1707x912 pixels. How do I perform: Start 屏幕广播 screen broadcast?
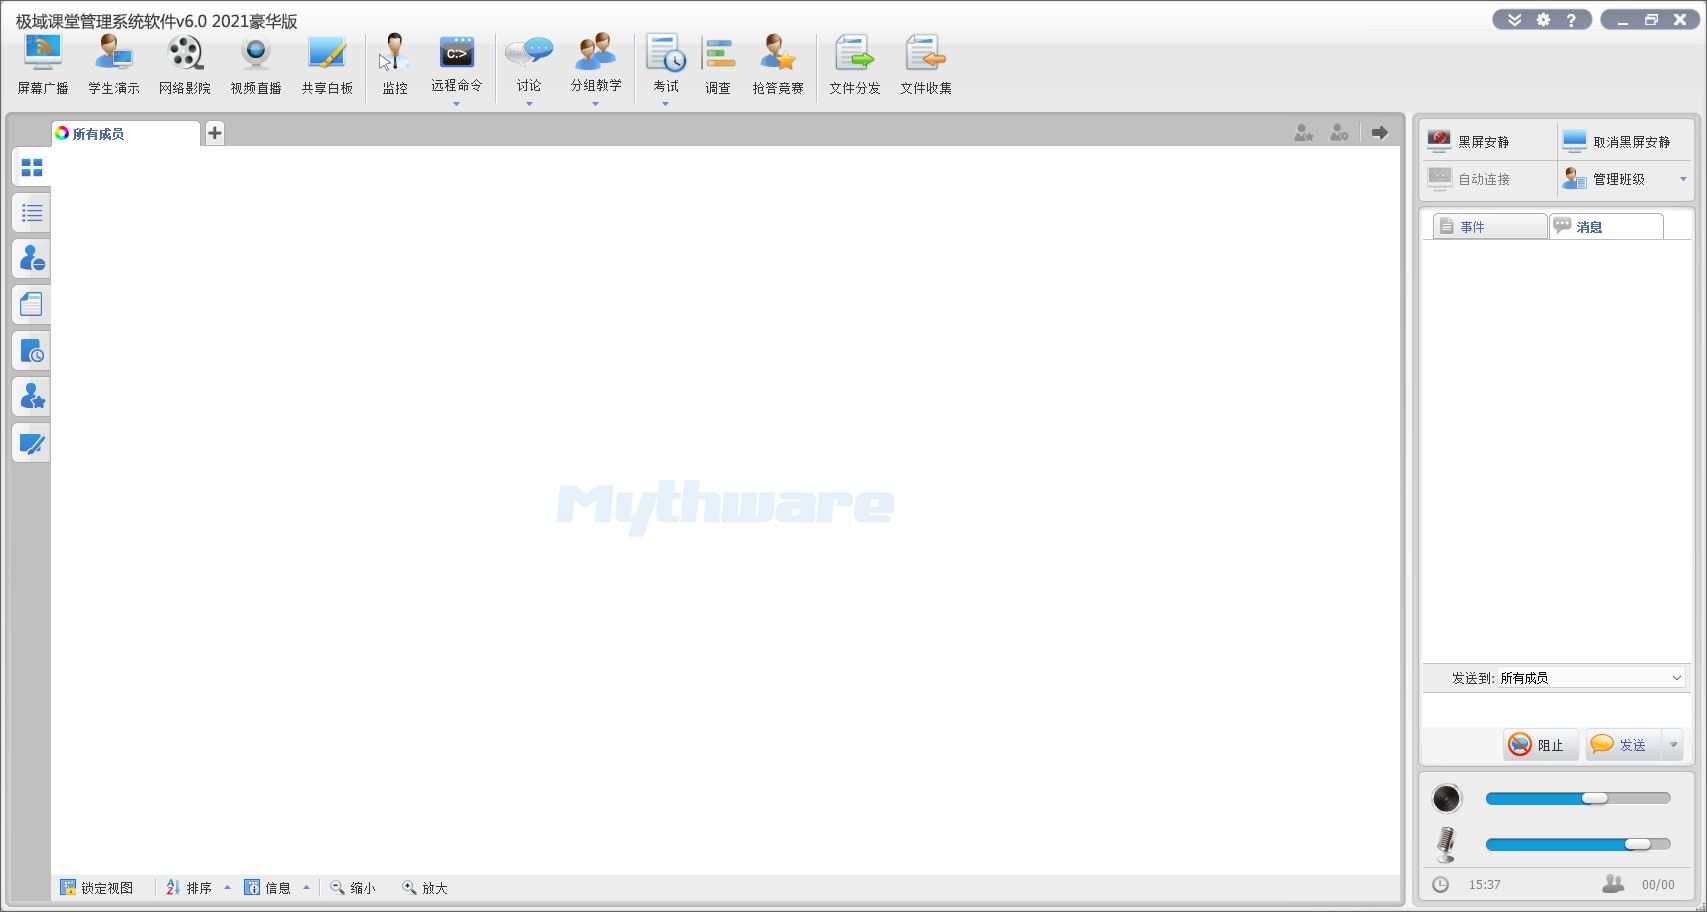(x=43, y=65)
